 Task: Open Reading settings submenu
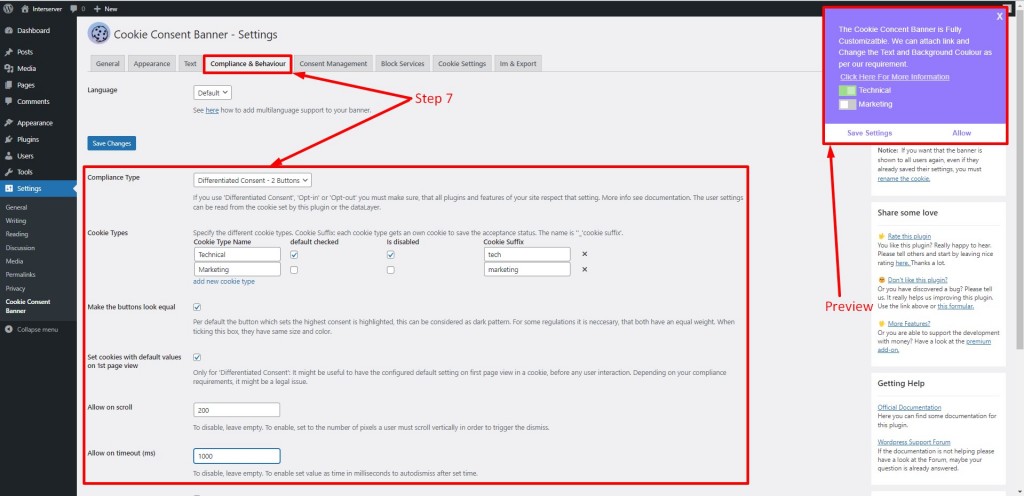click(x=16, y=234)
